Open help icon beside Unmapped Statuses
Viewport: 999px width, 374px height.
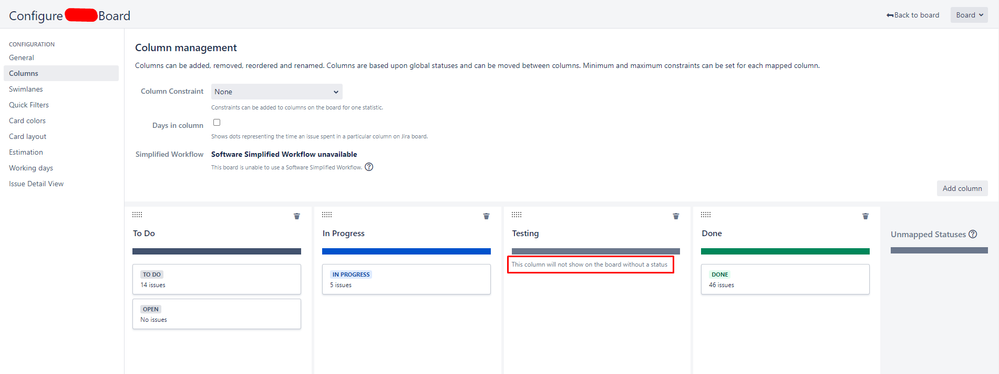[972, 234]
